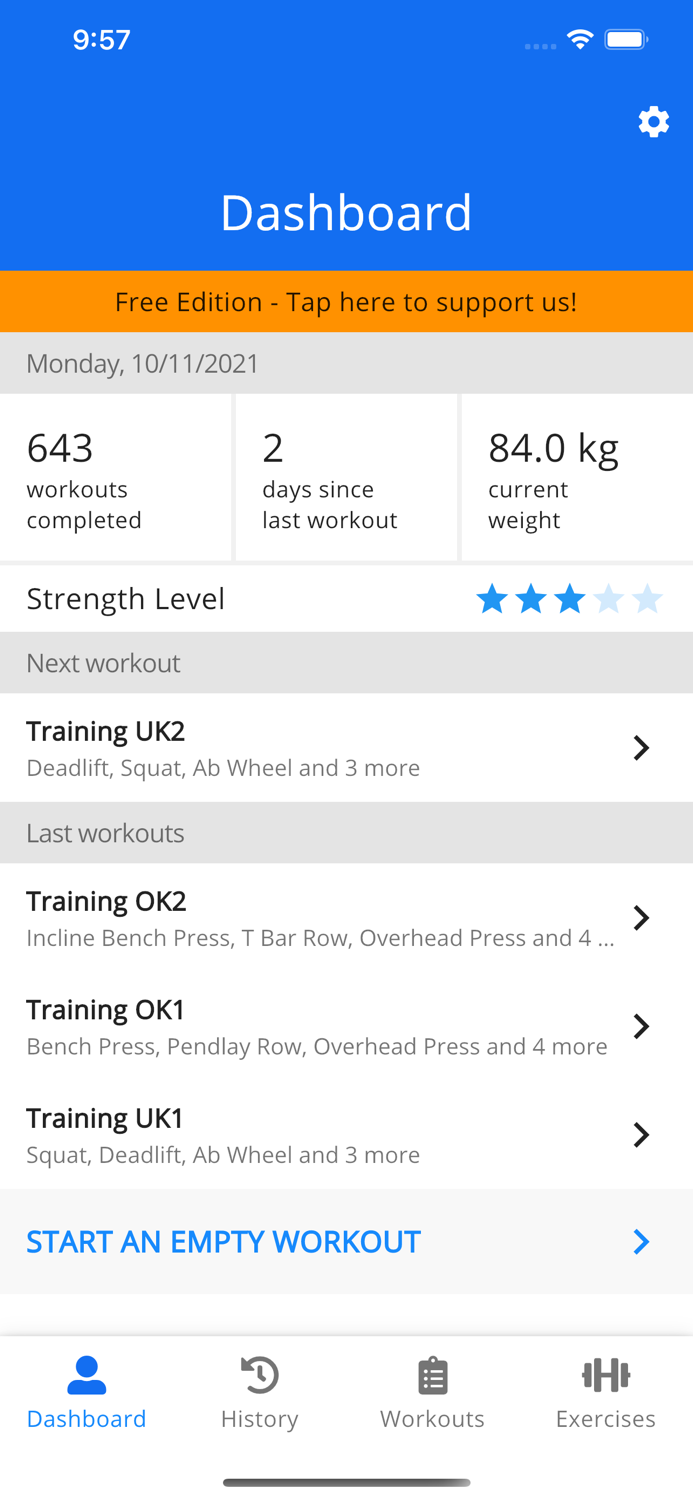Expand Training UK1 details
The image size is (693, 1500).
[x=640, y=1134]
